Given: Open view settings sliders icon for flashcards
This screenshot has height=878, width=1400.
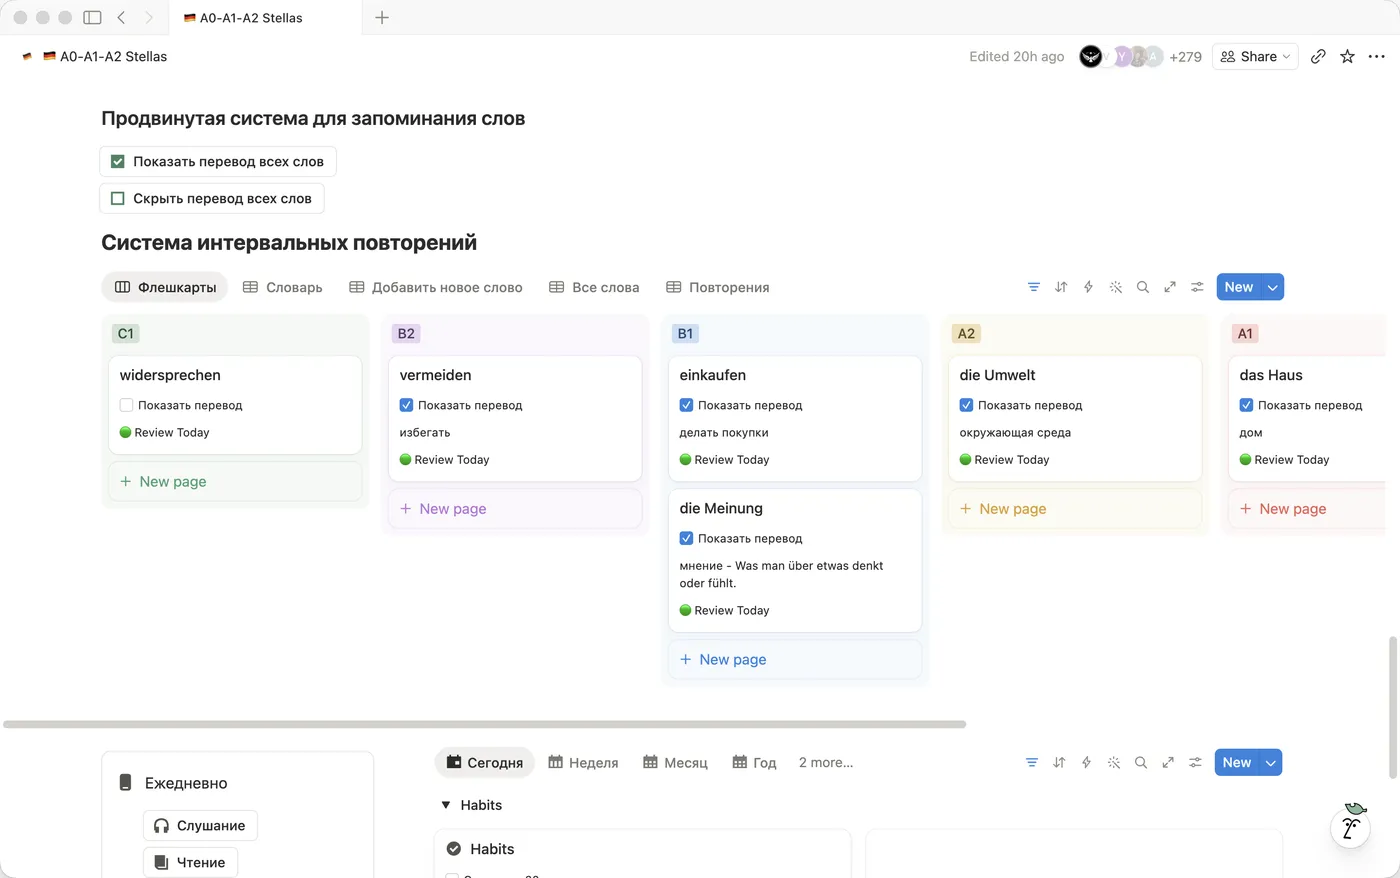Looking at the screenshot, I should [x=1197, y=287].
